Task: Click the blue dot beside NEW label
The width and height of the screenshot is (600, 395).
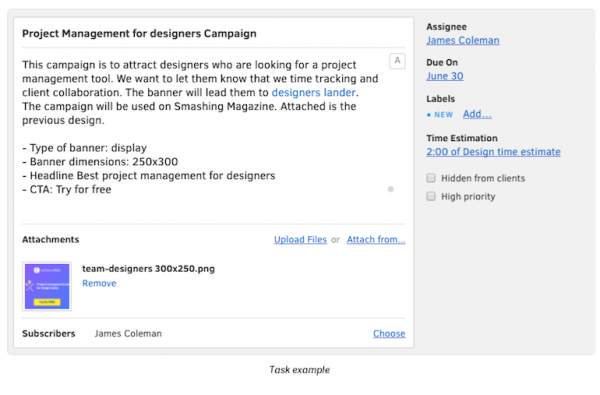Action: pos(429,115)
